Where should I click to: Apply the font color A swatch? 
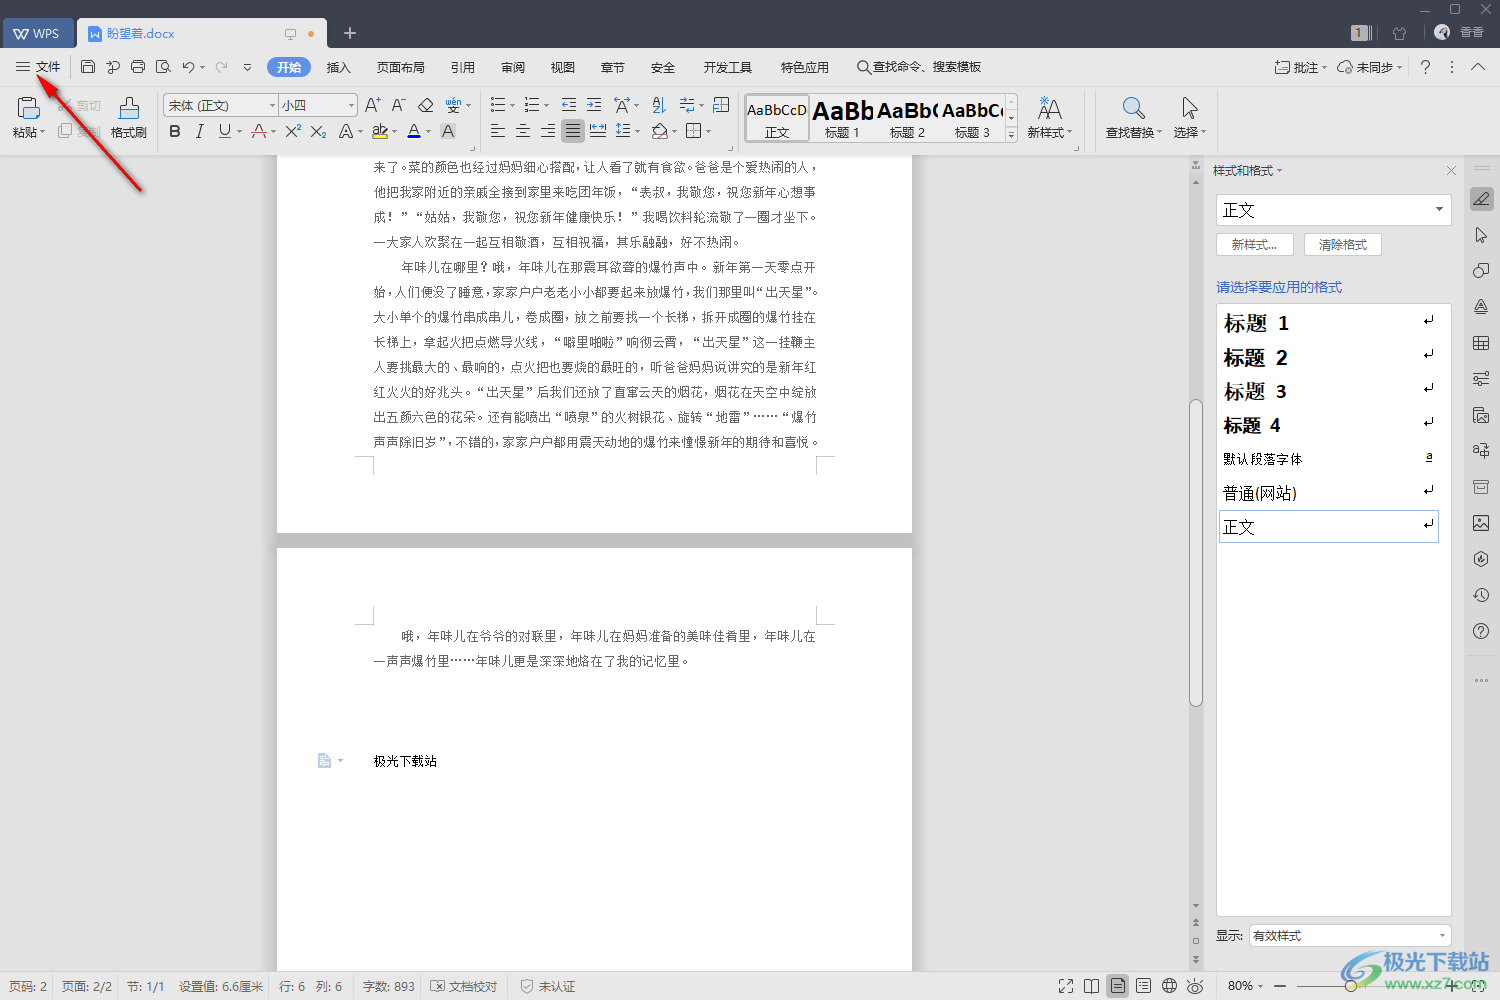(414, 131)
